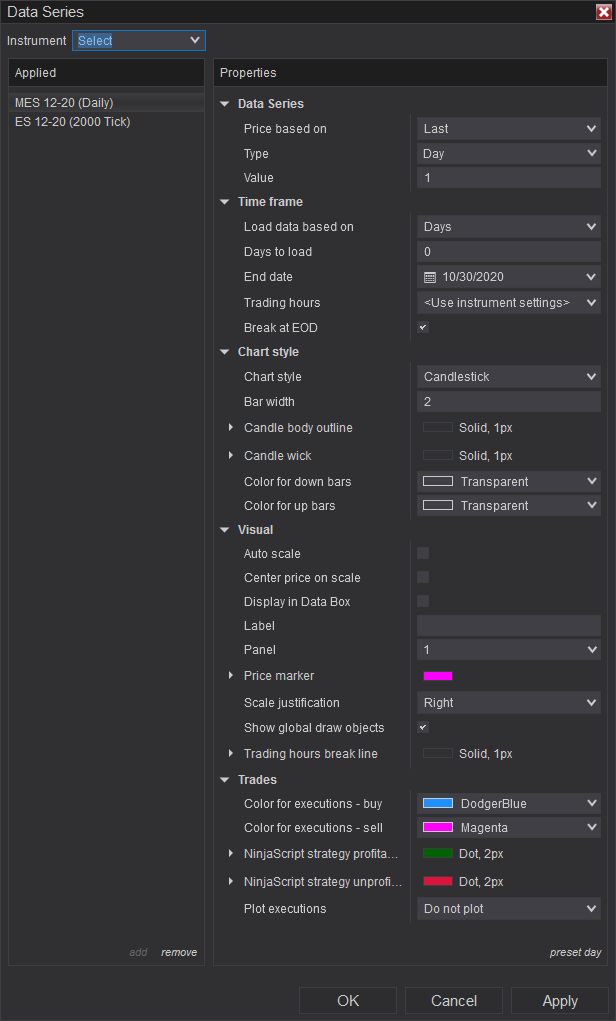Image resolution: width=616 pixels, height=1021 pixels.
Task: Click the Apply button
Action: click(x=559, y=1001)
